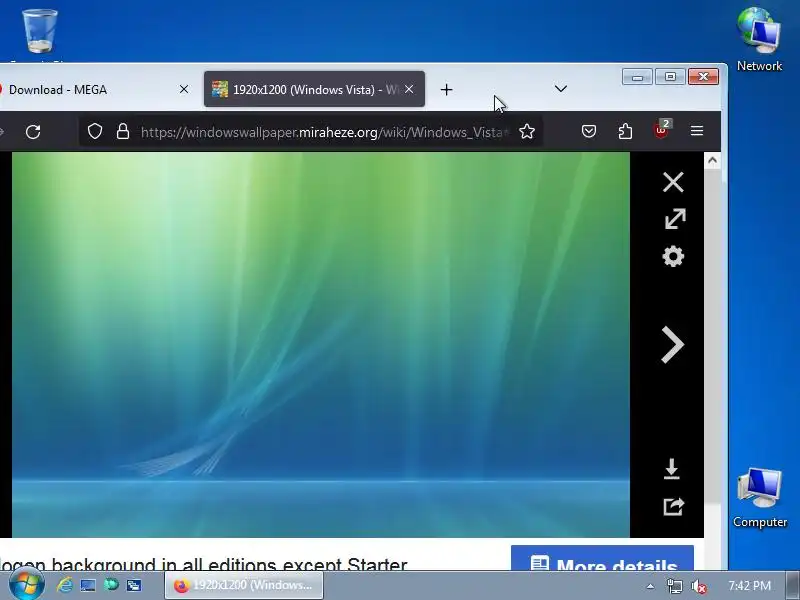800x600 pixels.
Task: Click Show desktop quick launch icon
Action: 88,585
